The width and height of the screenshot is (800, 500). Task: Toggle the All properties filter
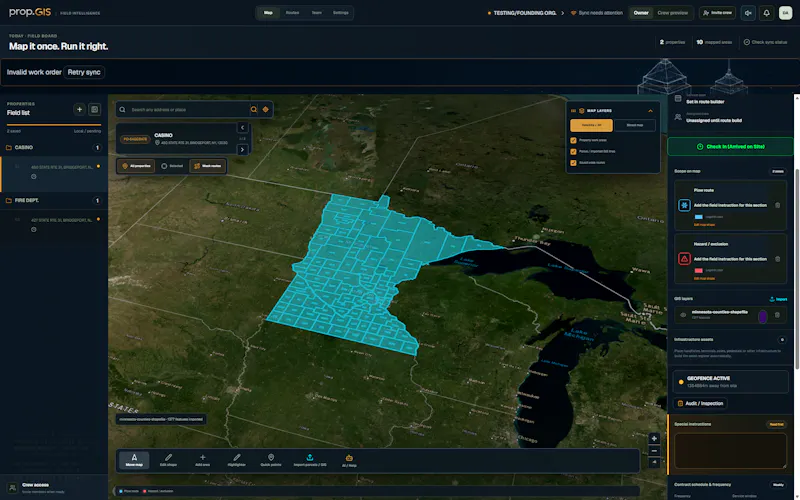point(136,166)
